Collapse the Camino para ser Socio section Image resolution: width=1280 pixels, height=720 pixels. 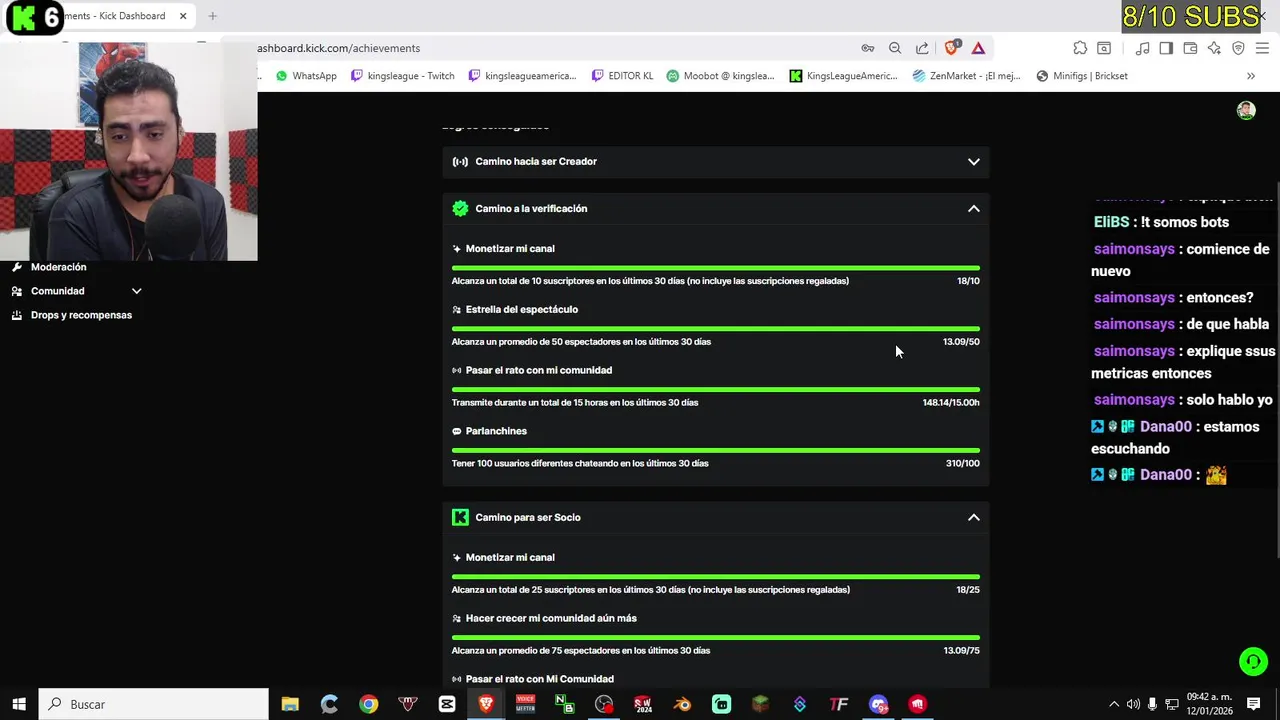(x=973, y=517)
